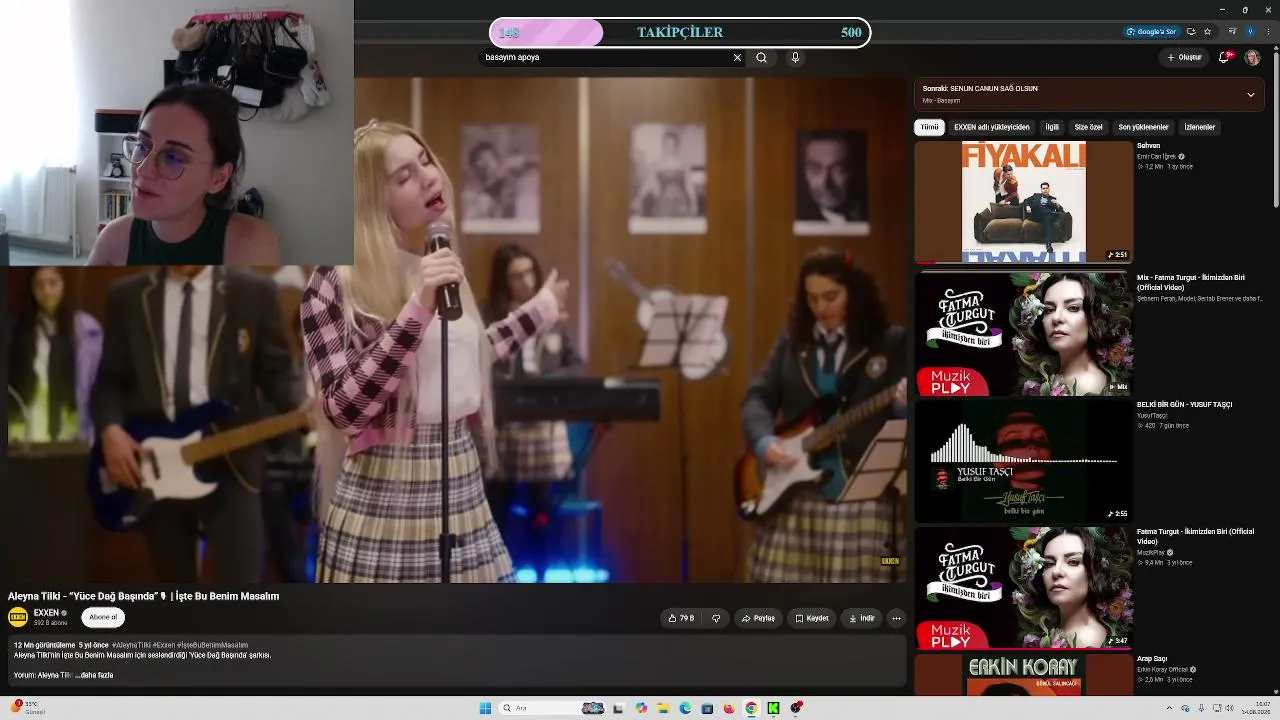This screenshot has height=720, width=1280.
Task: Click the Oluştur create button
Action: coord(1185,58)
